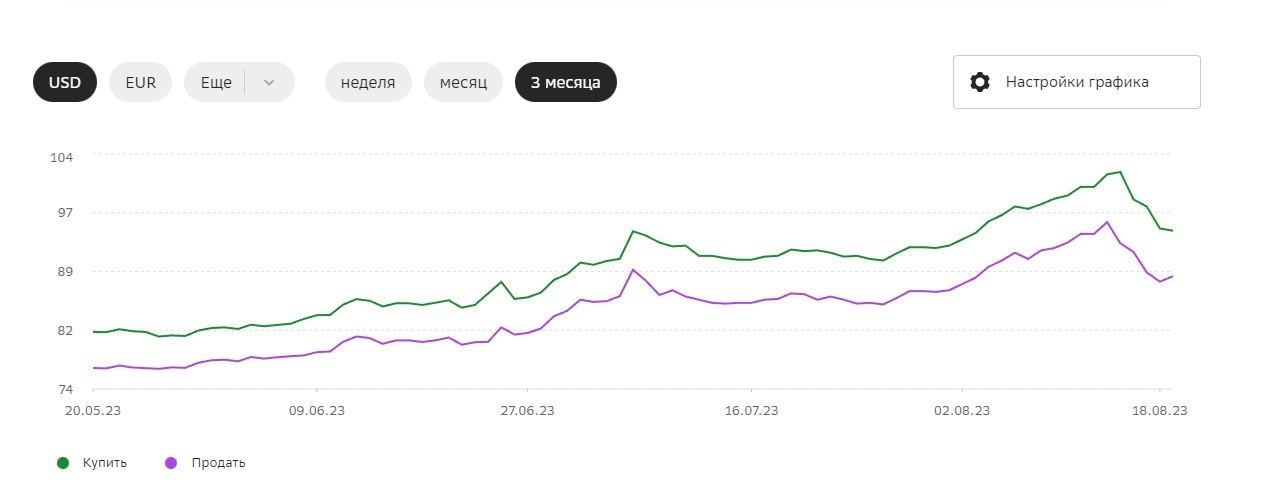Toggle the Продать series label
1262x496 pixels.
(216, 463)
